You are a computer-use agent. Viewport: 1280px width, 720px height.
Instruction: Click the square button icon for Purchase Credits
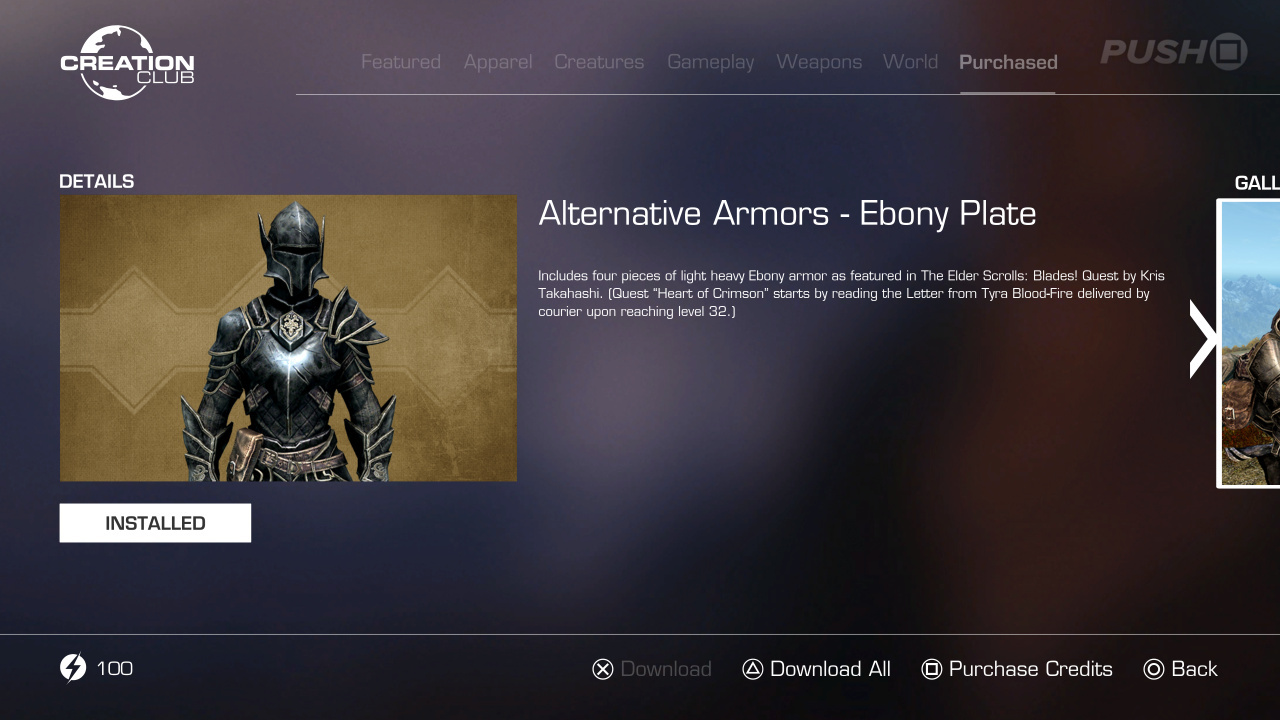point(932,669)
